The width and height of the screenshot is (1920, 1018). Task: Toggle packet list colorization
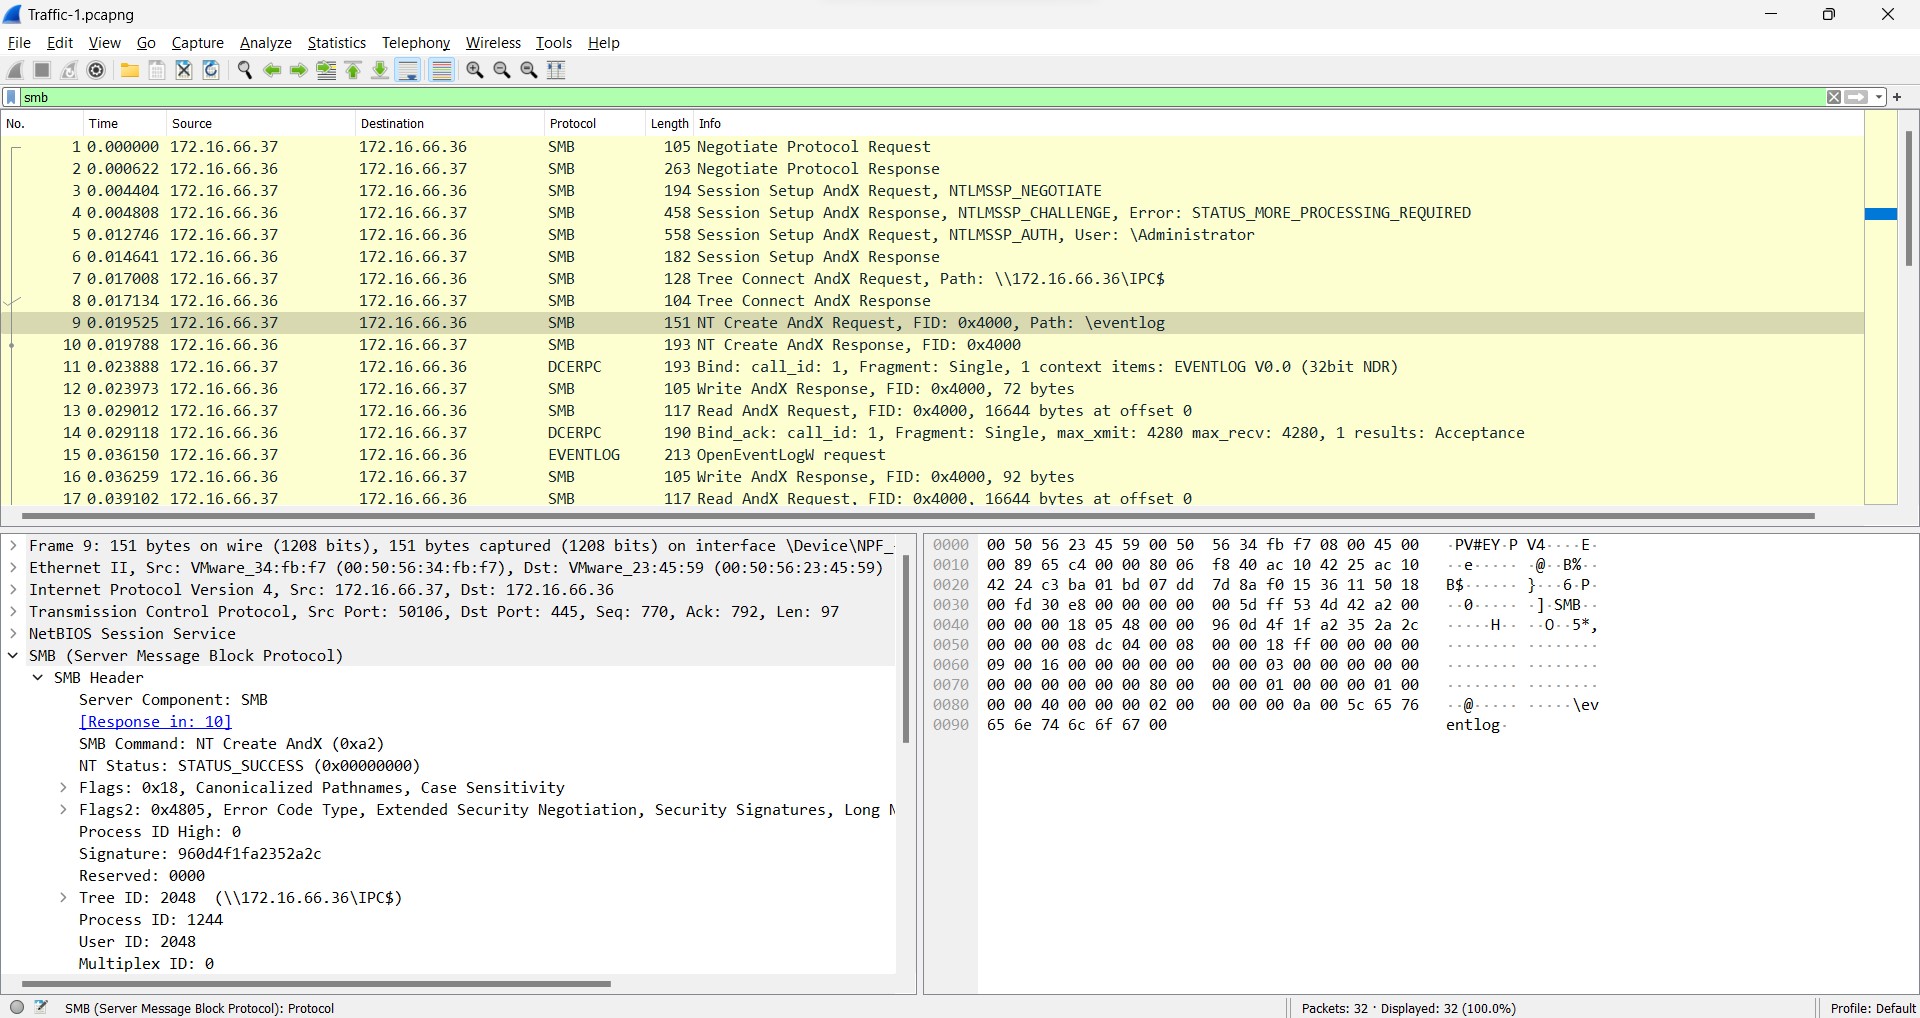[x=441, y=70]
